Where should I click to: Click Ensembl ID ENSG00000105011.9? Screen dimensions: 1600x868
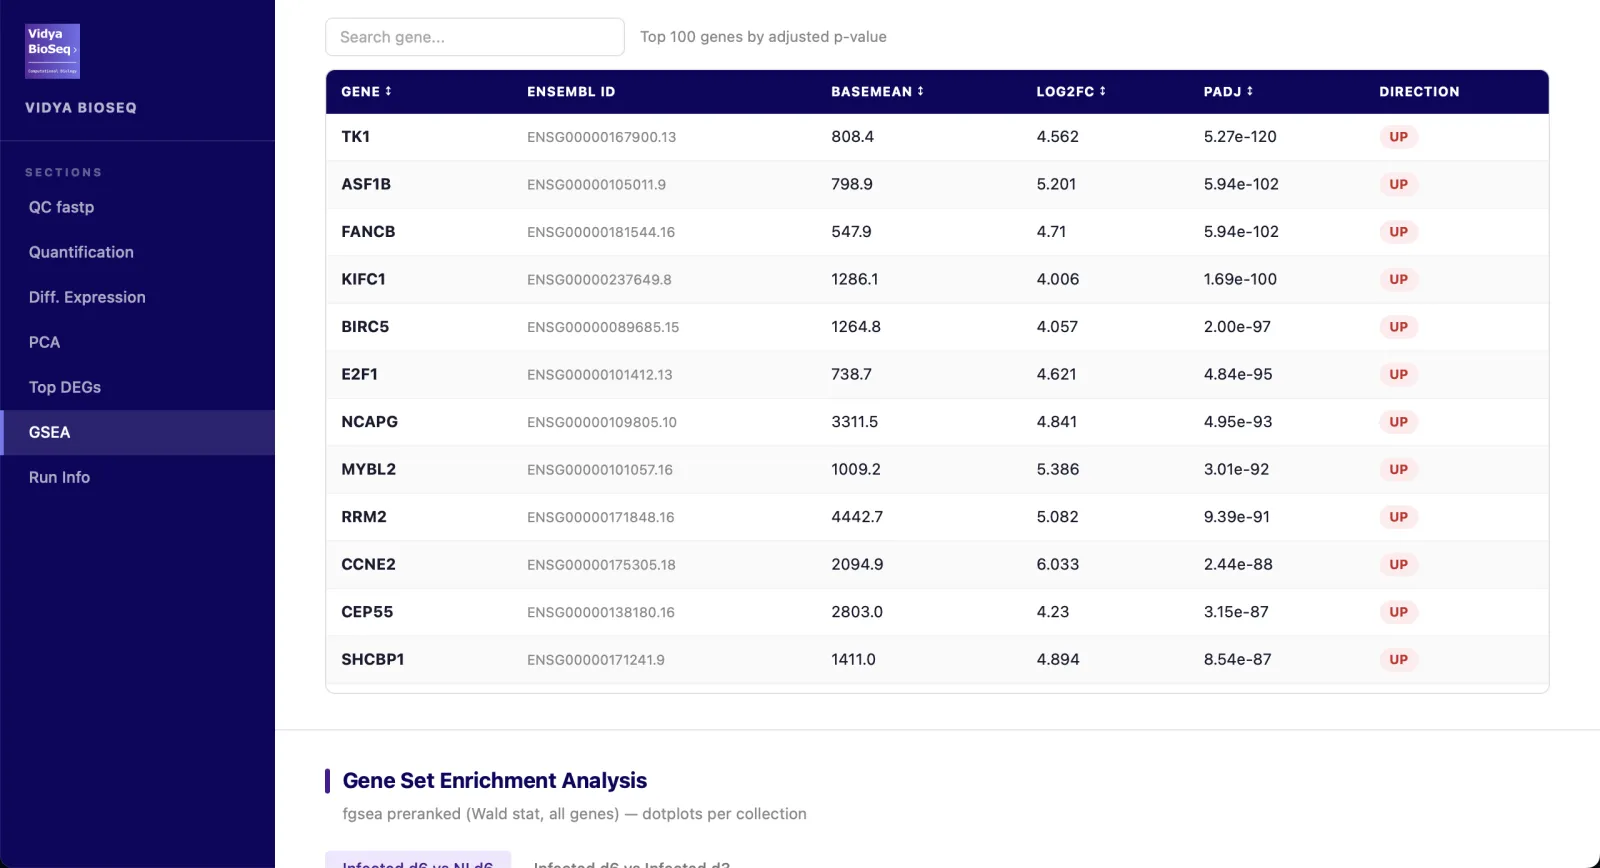596,184
